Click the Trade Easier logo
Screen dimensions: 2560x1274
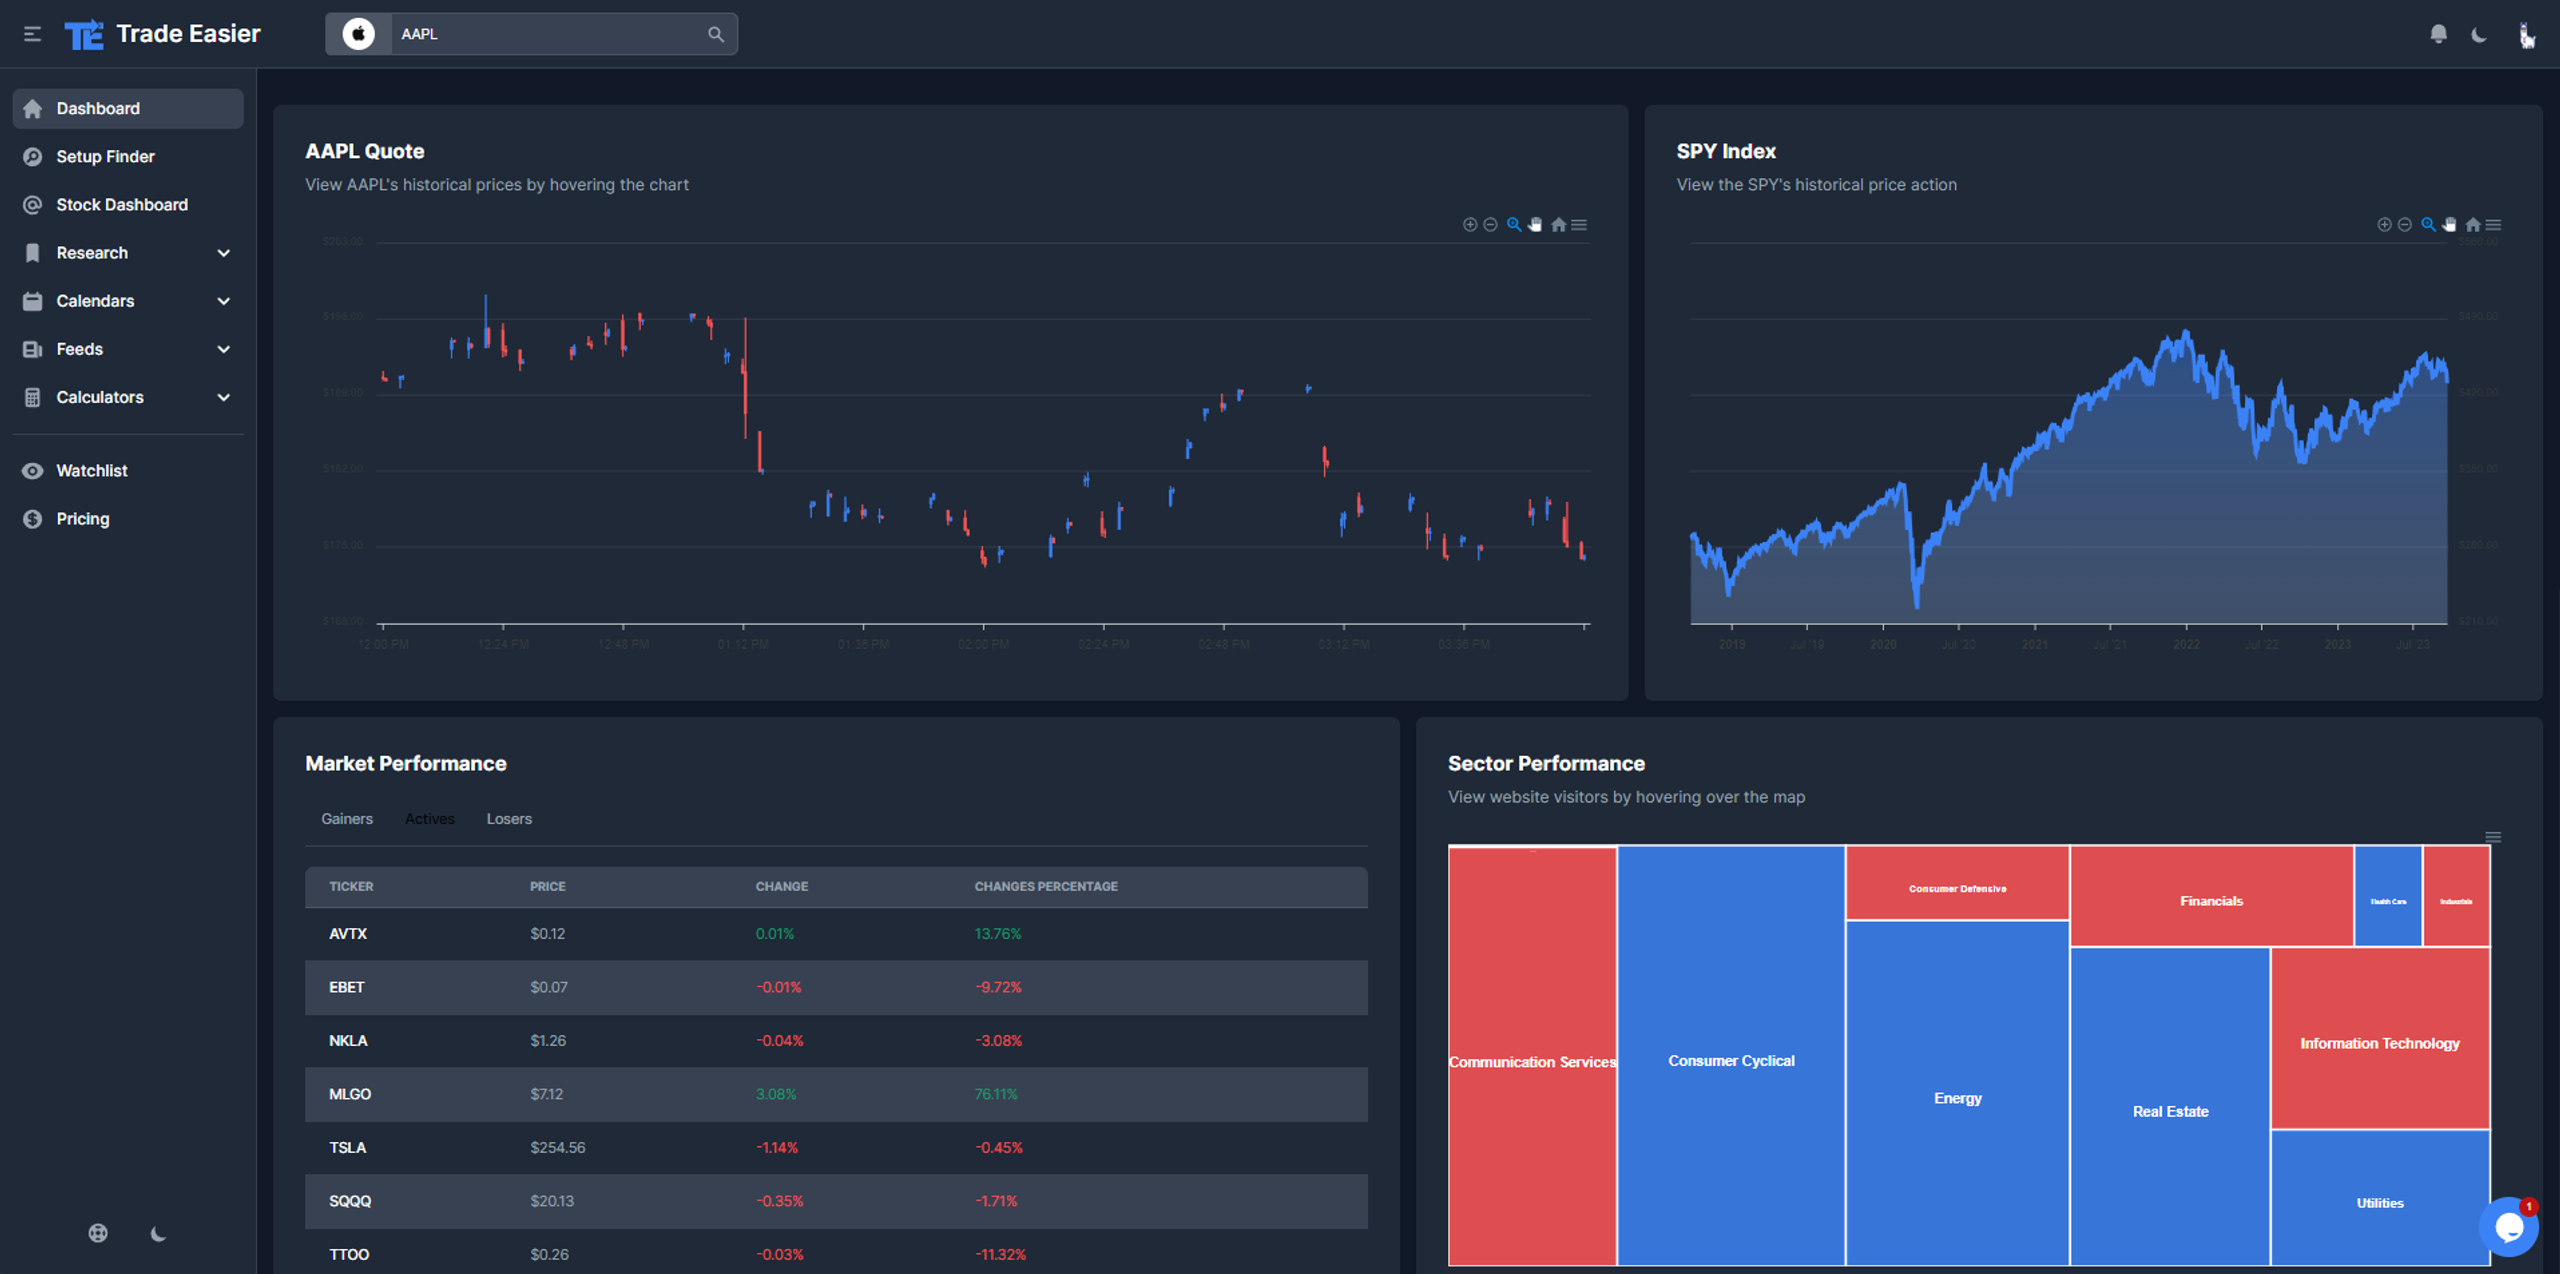[x=163, y=34]
